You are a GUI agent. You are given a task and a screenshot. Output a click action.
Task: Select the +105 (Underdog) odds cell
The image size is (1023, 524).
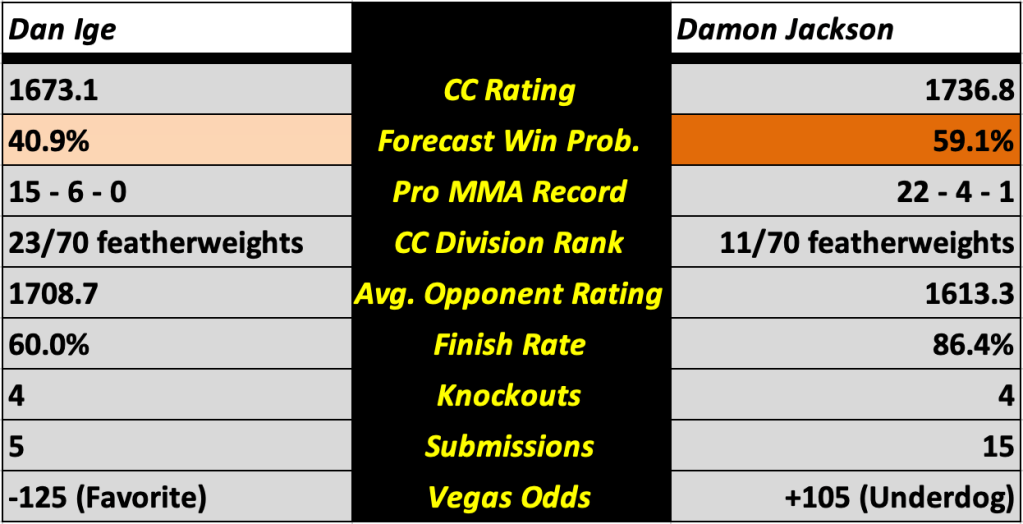tap(845, 498)
